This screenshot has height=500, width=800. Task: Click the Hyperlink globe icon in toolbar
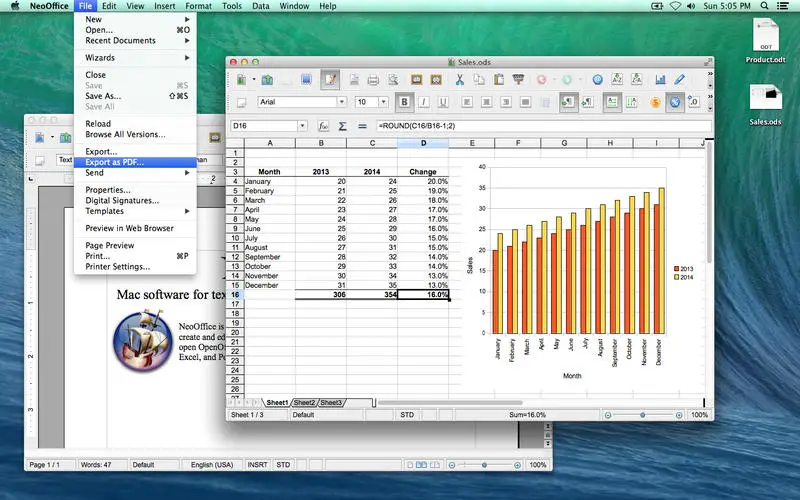click(x=597, y=80)
